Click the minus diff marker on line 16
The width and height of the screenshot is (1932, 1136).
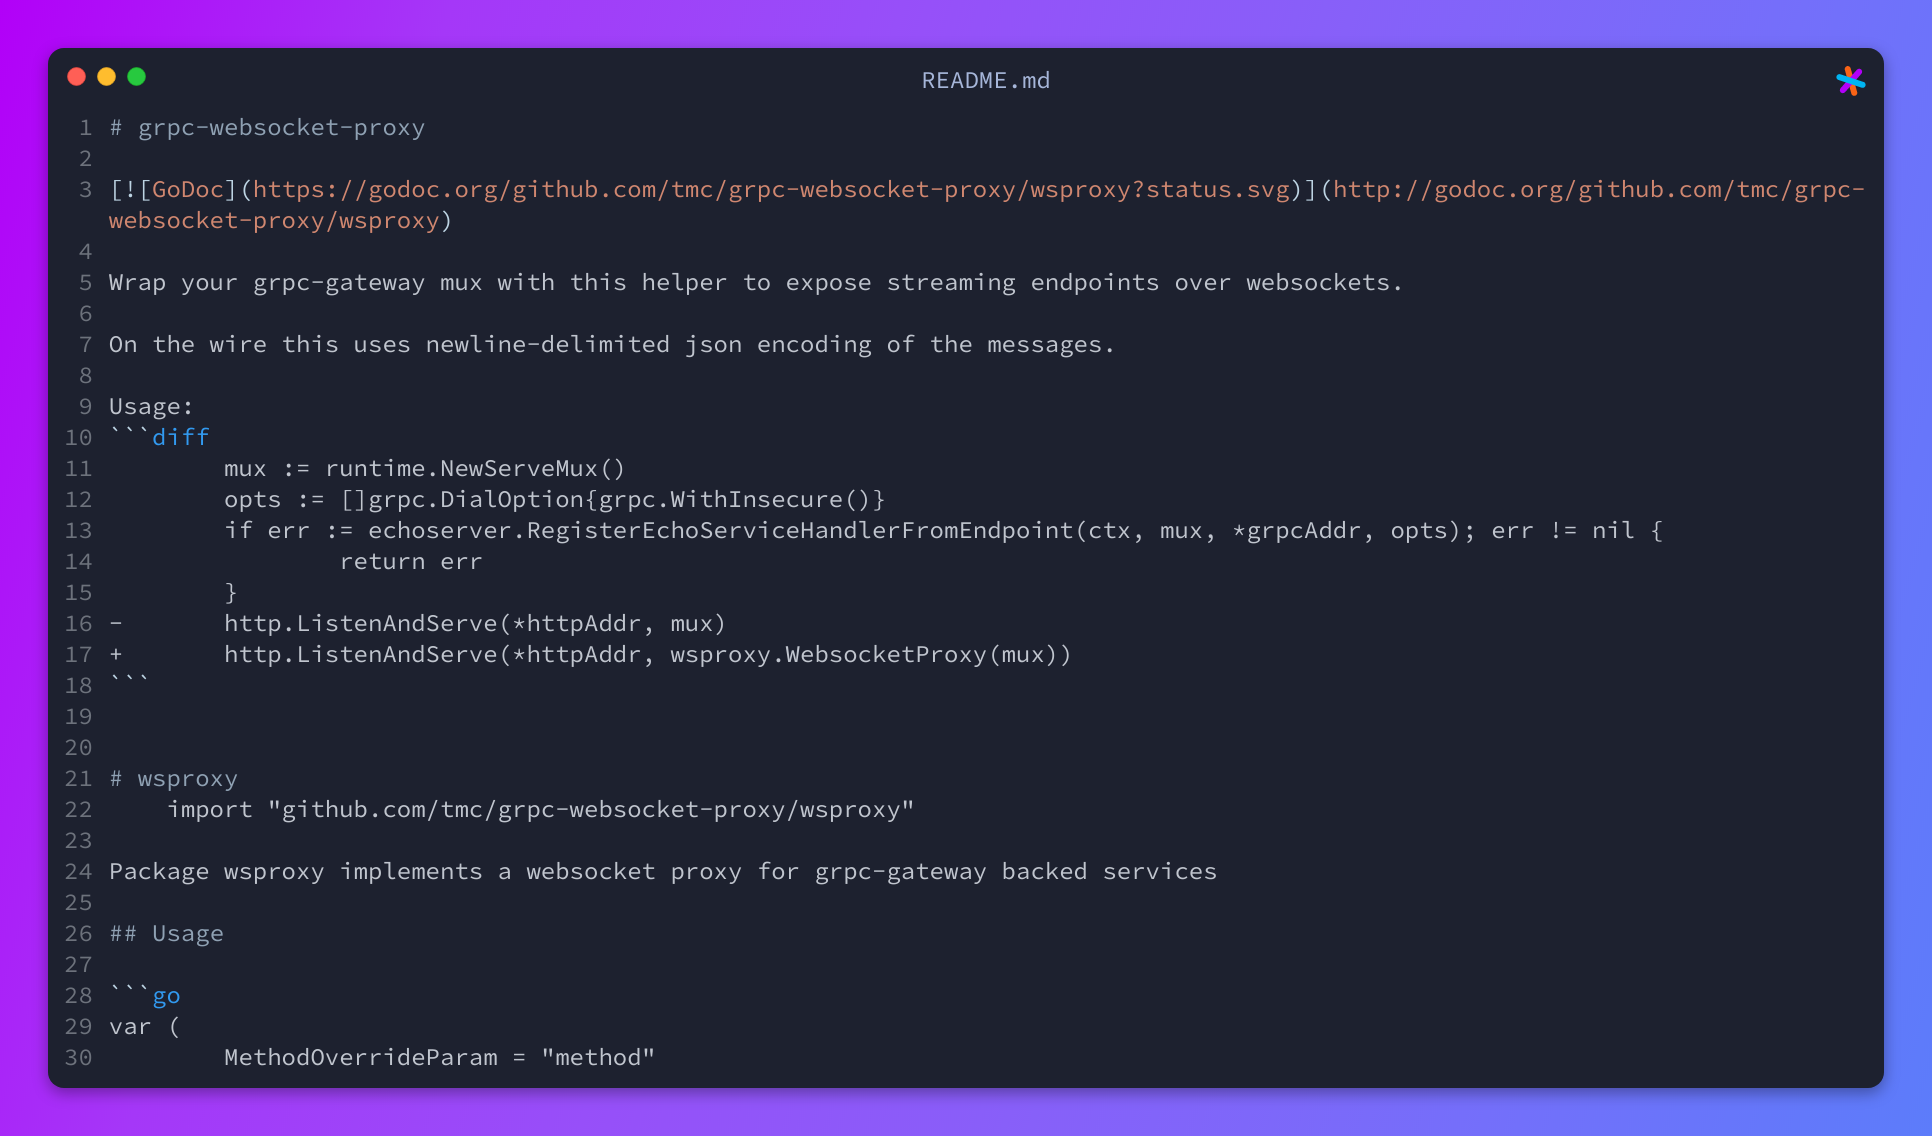point(116,624)
